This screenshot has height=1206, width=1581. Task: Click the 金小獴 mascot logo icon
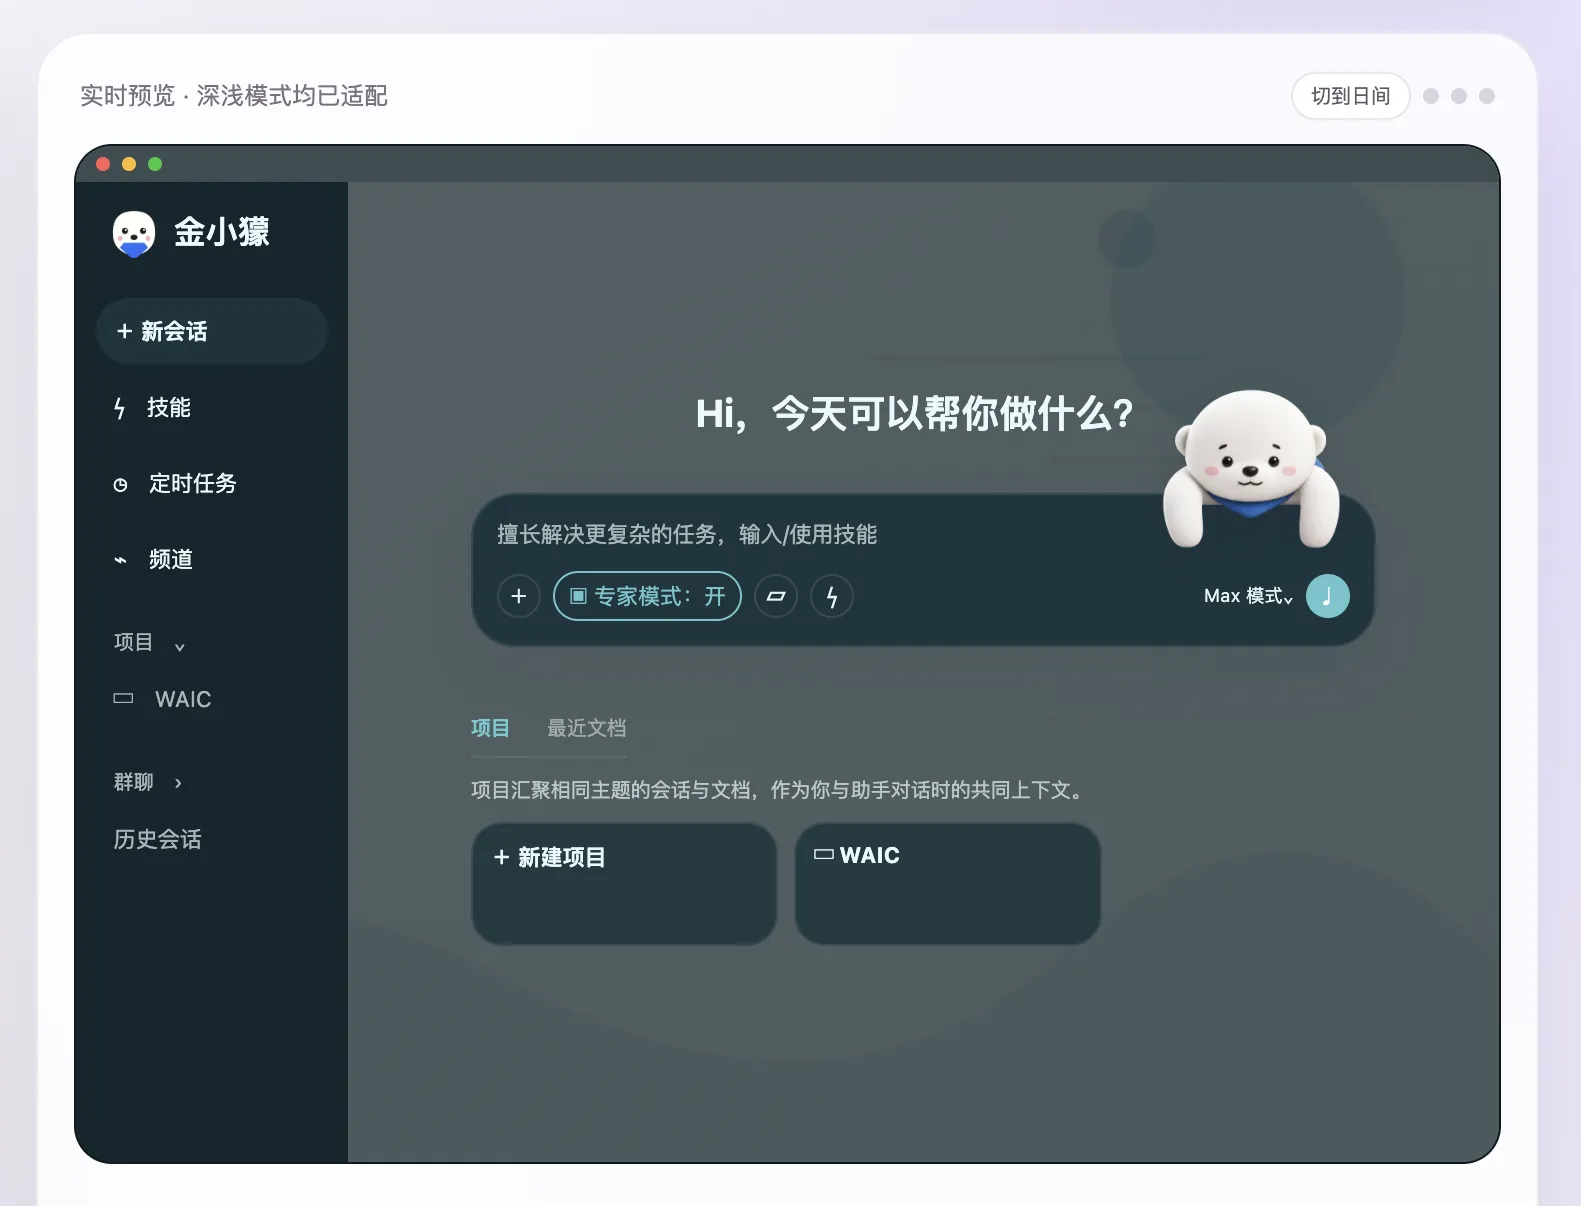[133, 234]
